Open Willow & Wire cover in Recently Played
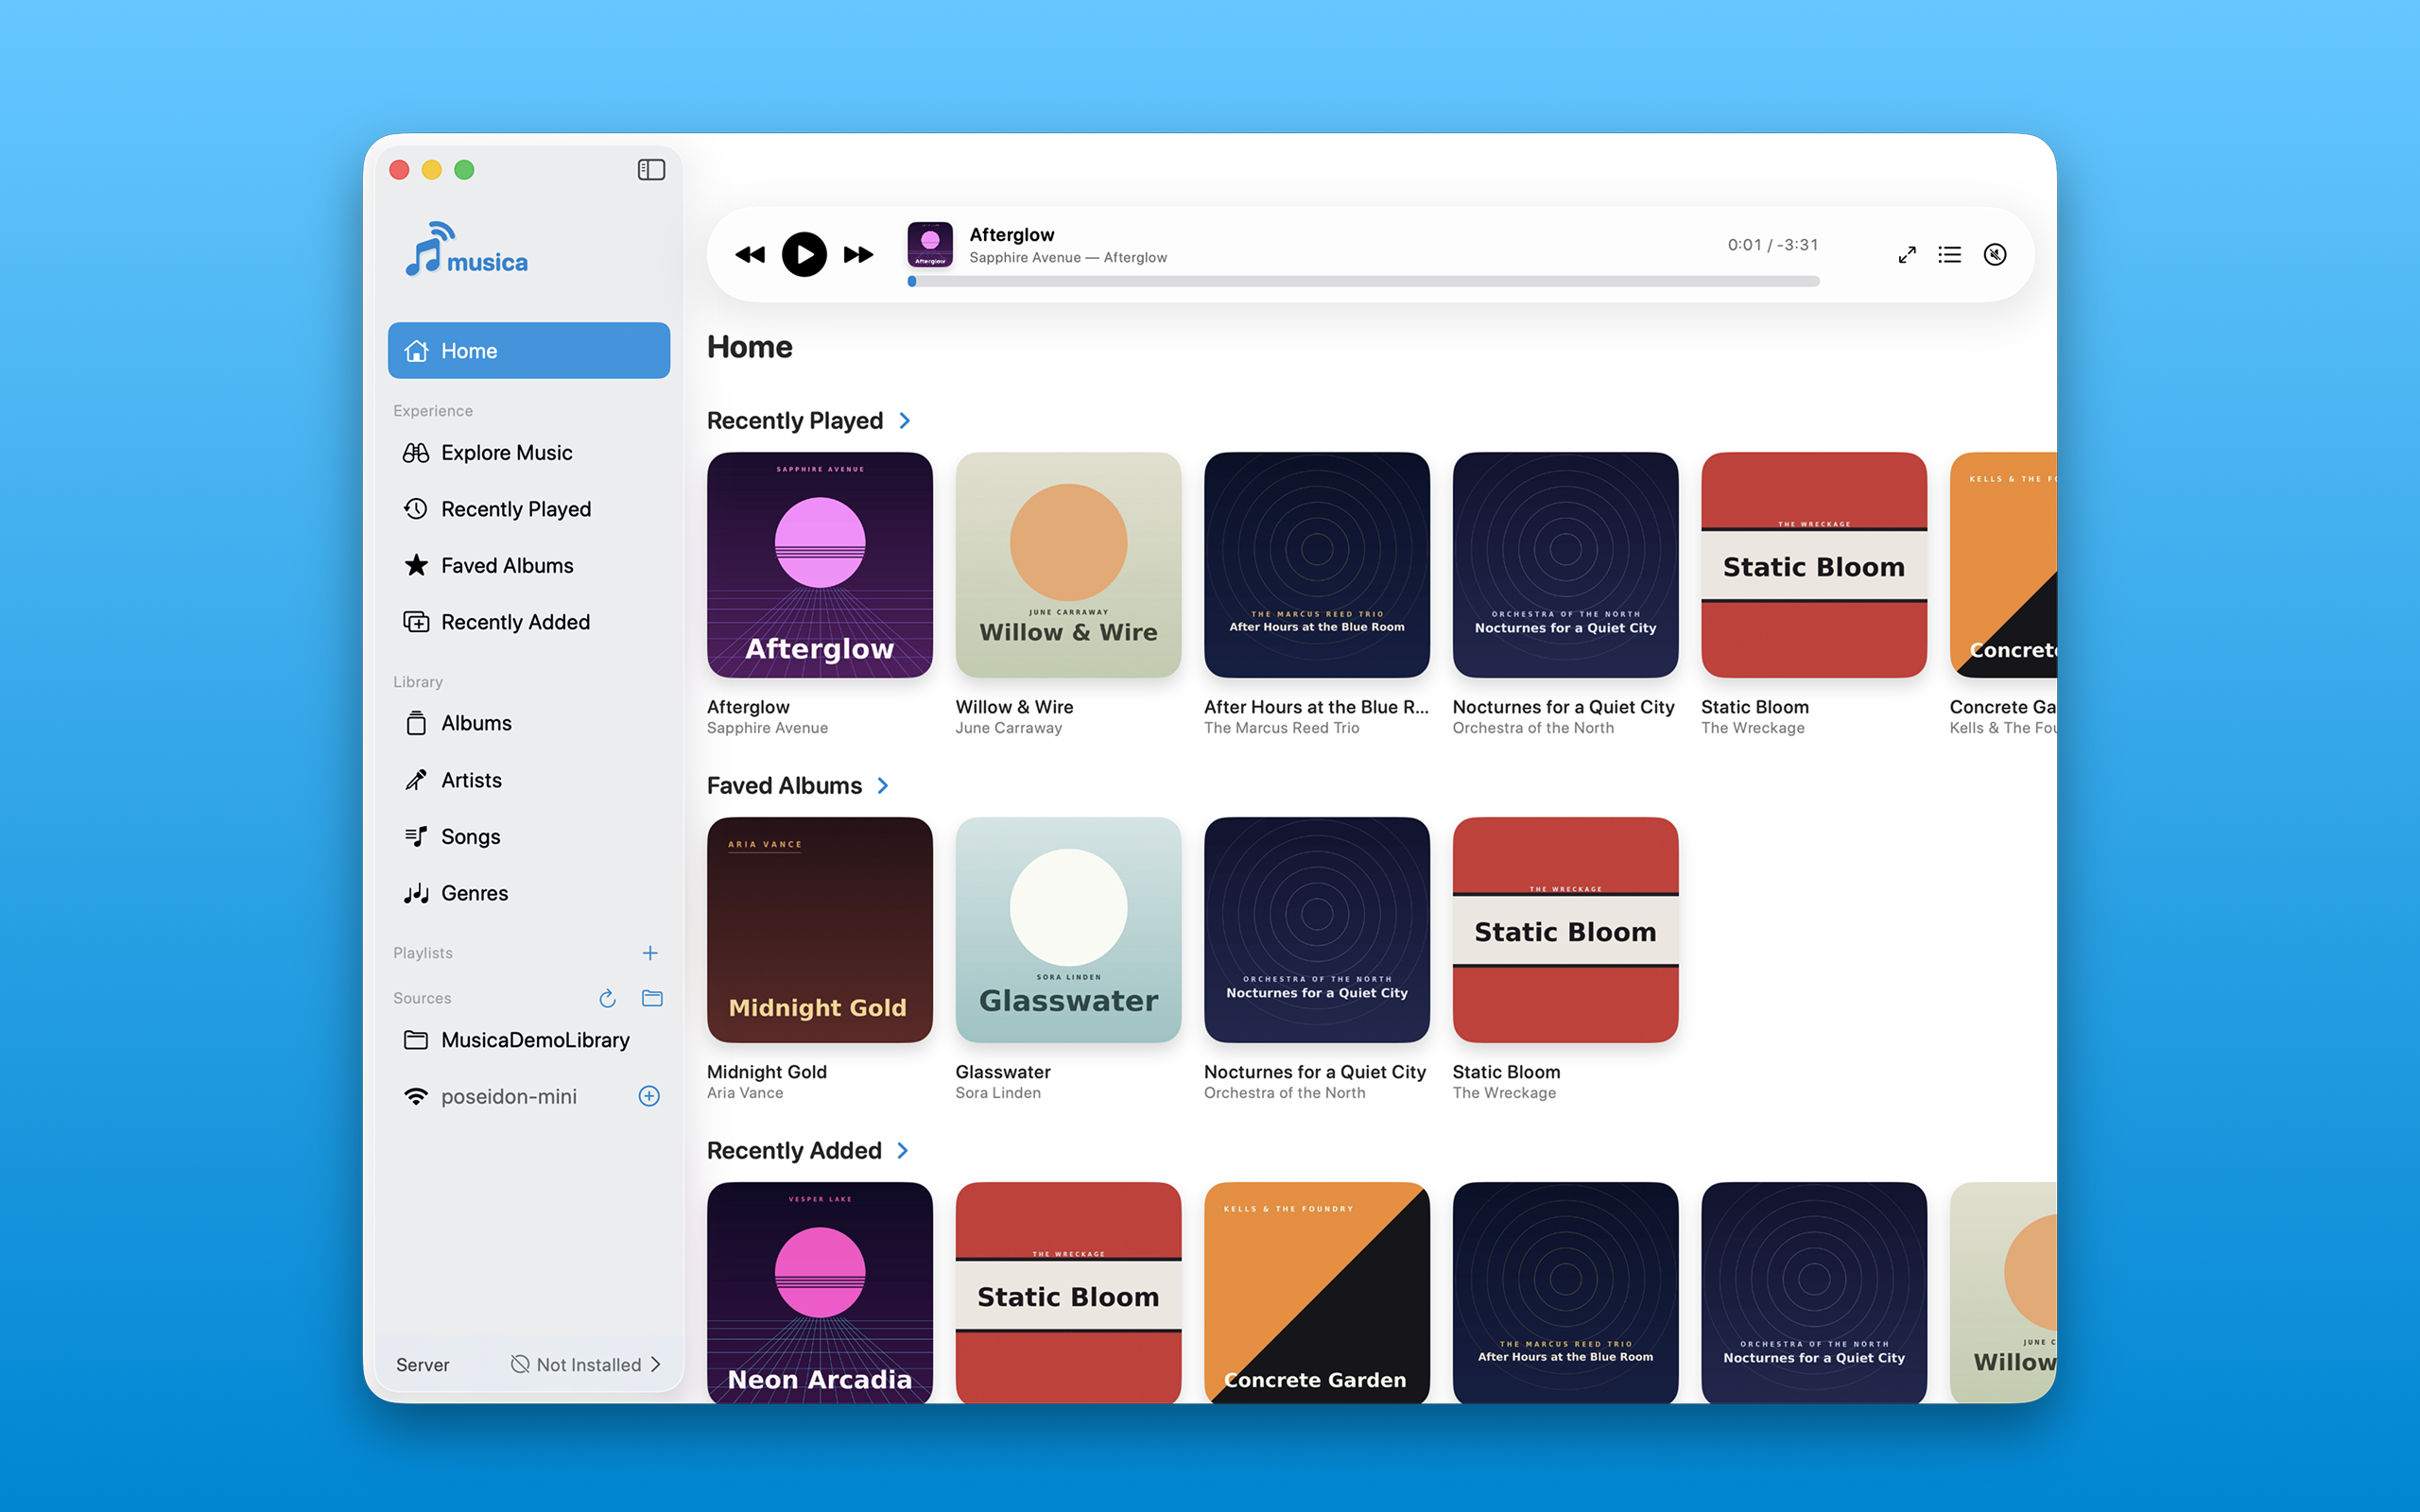Image resolution: width=2420 pixels, height=1512 pixels. pos(1068,565)
